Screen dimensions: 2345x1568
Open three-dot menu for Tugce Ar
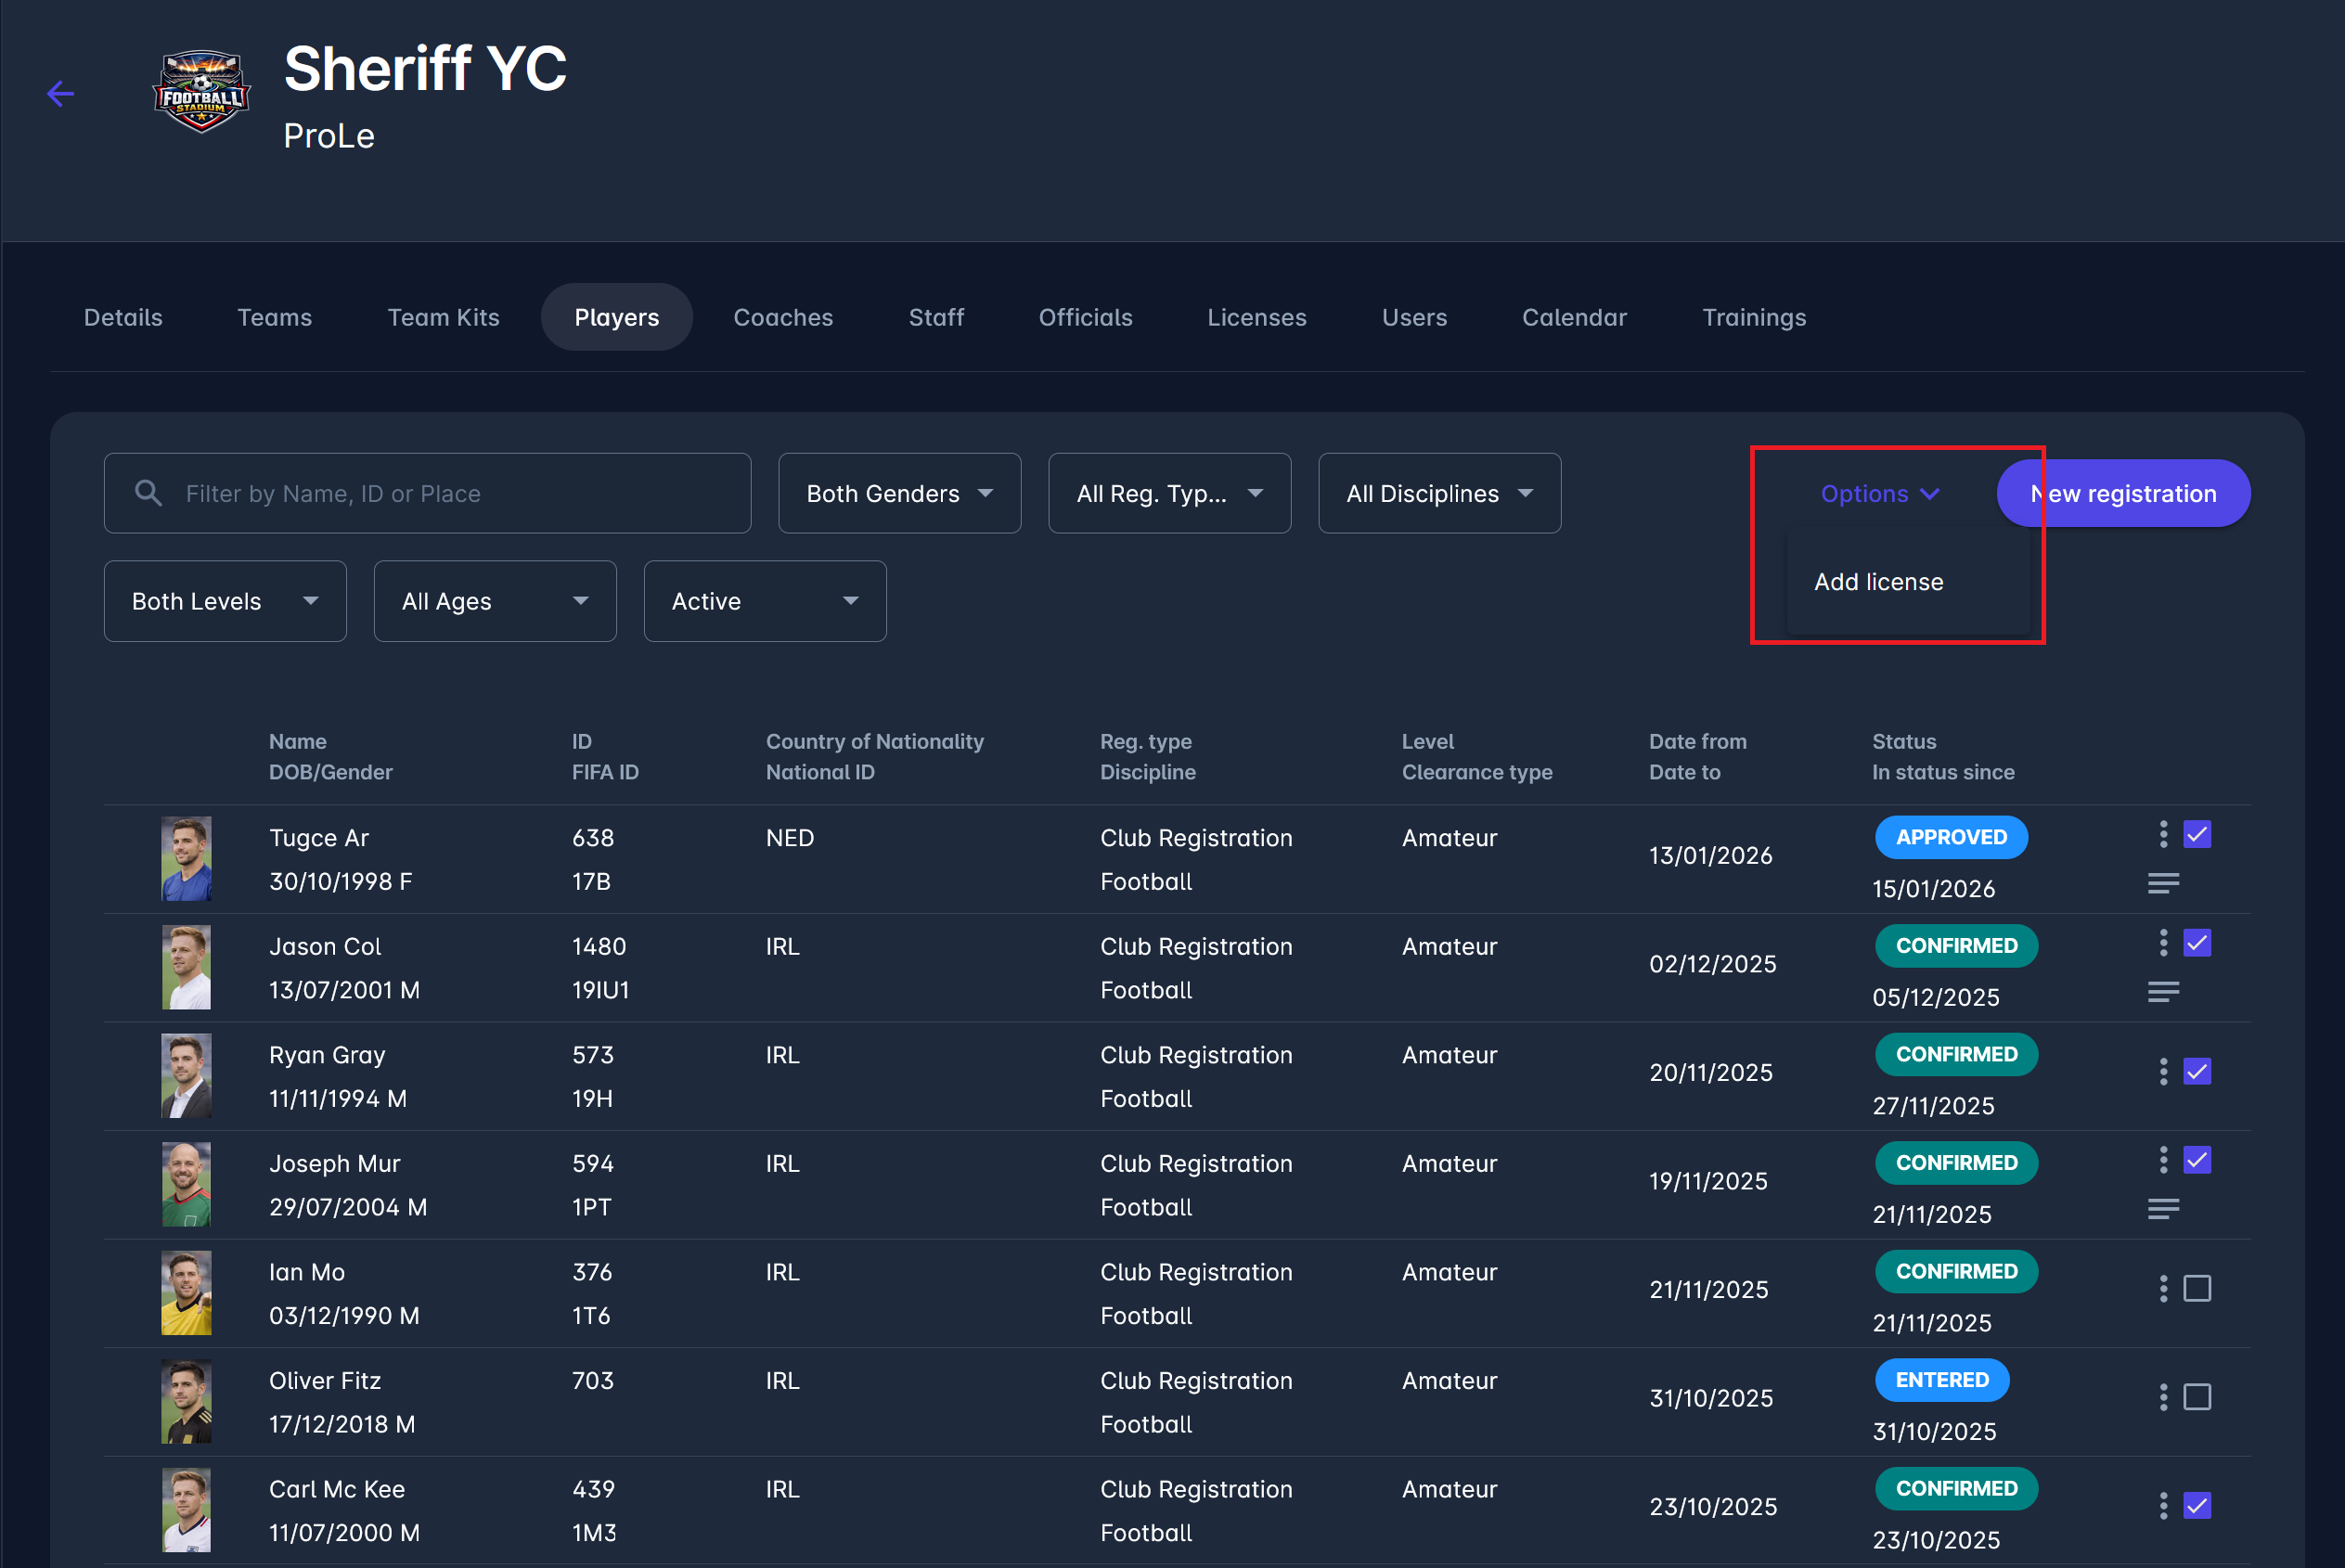click(2163, 834)
